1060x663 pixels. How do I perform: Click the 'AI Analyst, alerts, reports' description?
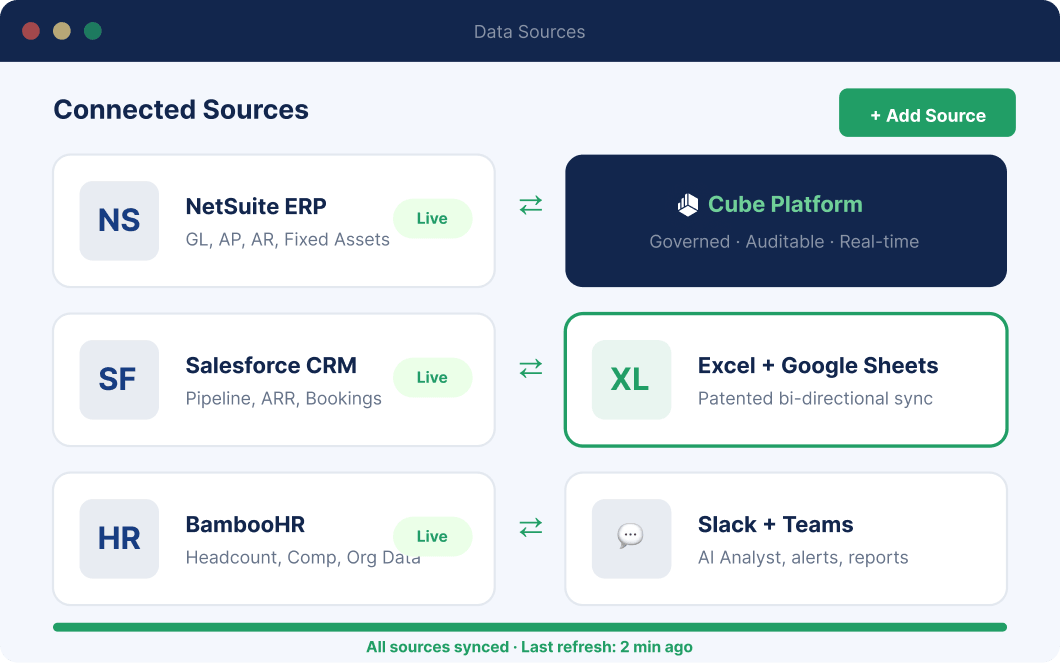803,558
